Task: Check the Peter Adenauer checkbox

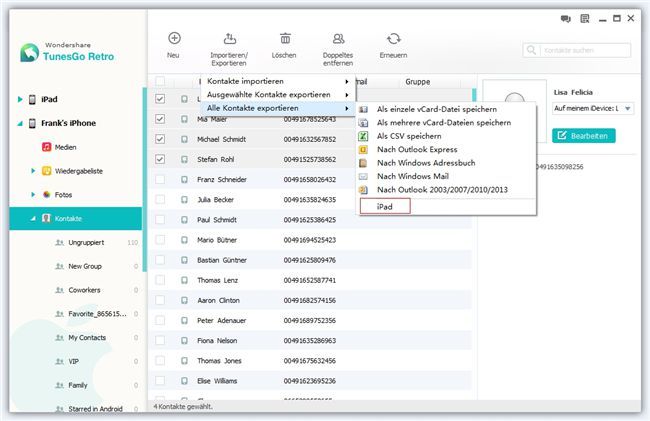Action: pos(160,320)
